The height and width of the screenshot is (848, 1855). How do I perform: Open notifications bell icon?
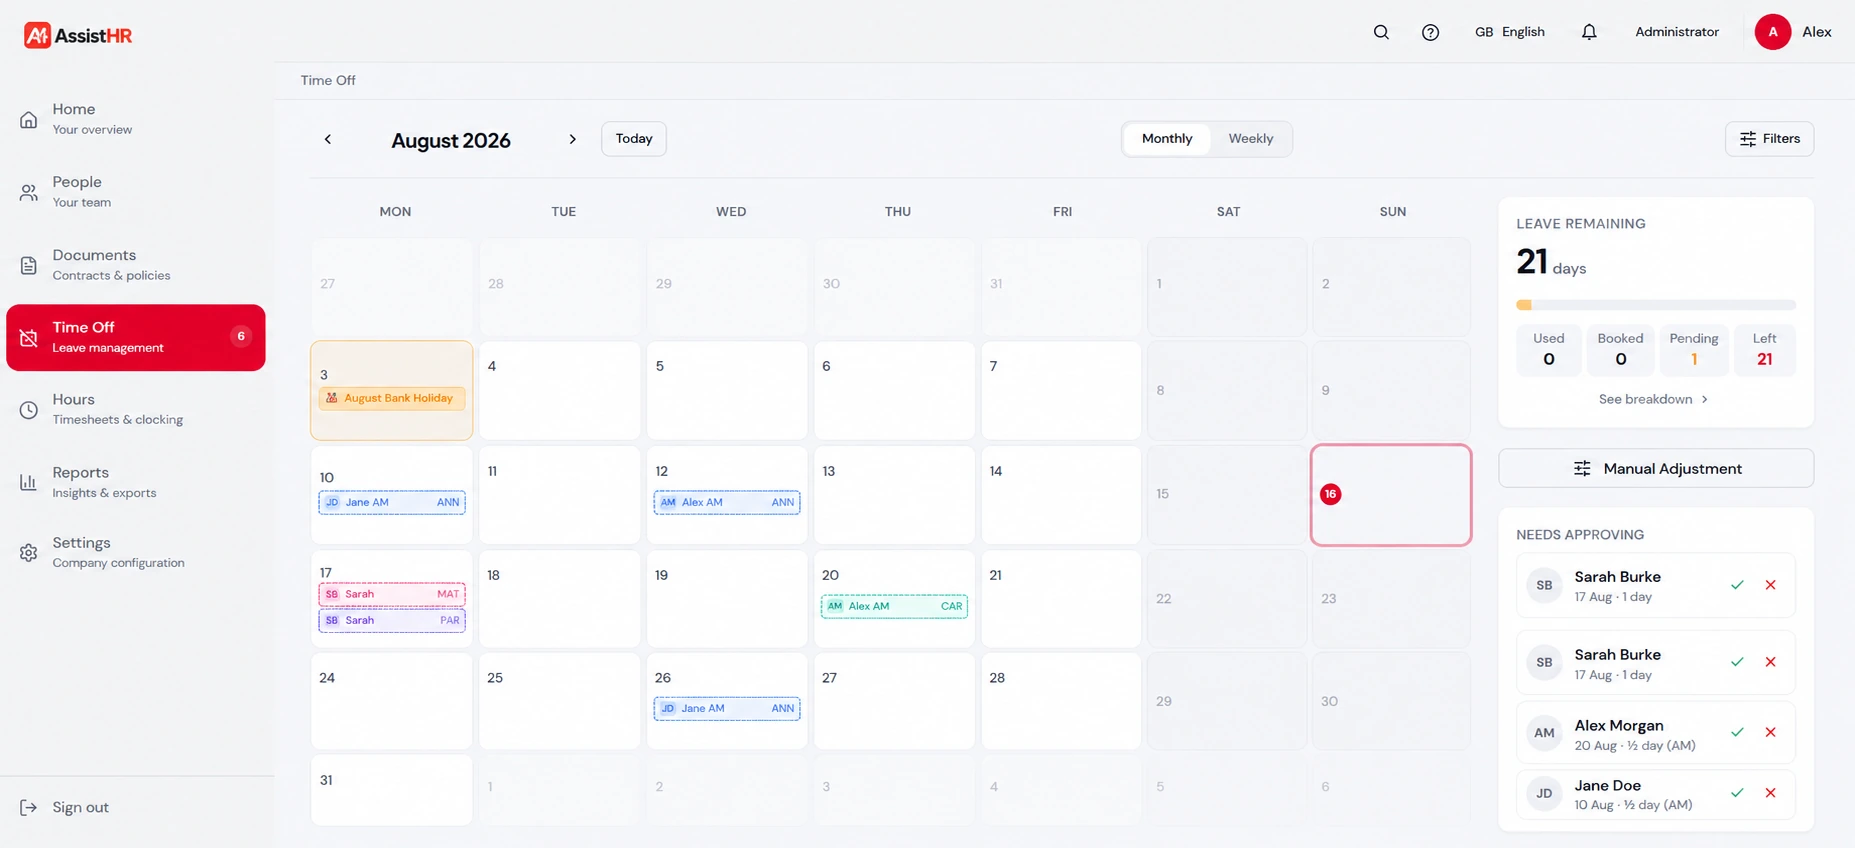pyautogui.click(x=1589, y=32)
